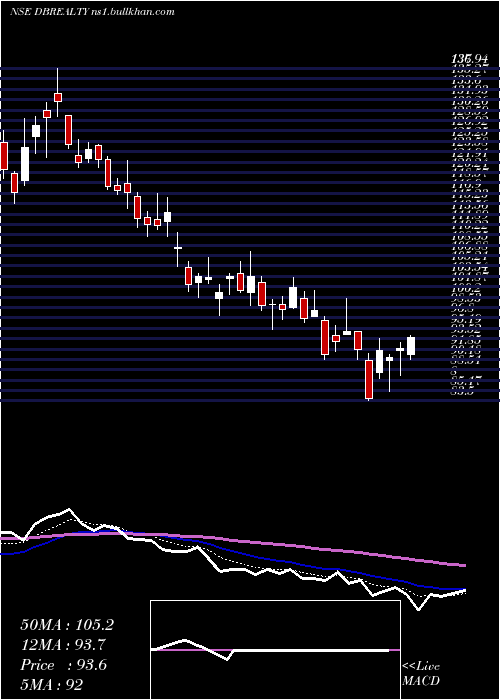Click the last white candlestick on the right
This screenshot has height=700, width=500.
(411, 346)
